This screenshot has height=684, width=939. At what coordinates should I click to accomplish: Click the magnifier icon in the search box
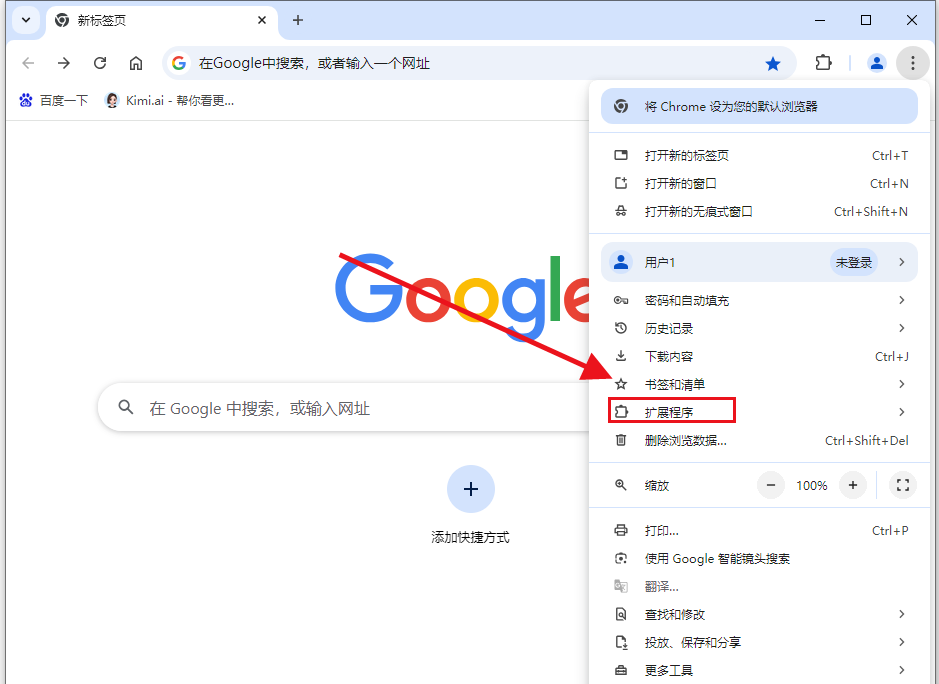pyautogui.click(x=126, y=407)
